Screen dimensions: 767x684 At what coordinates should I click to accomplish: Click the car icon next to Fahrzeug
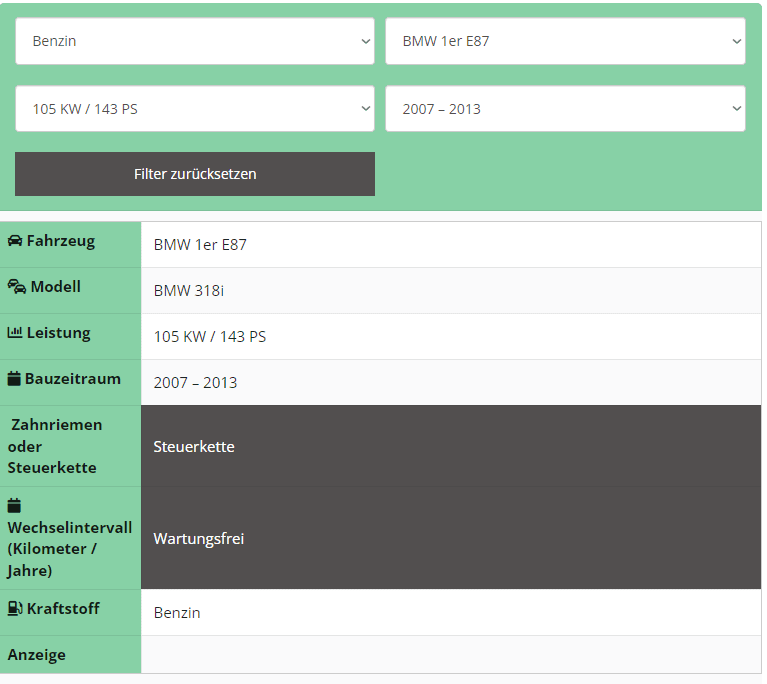[x=15, y=241]
